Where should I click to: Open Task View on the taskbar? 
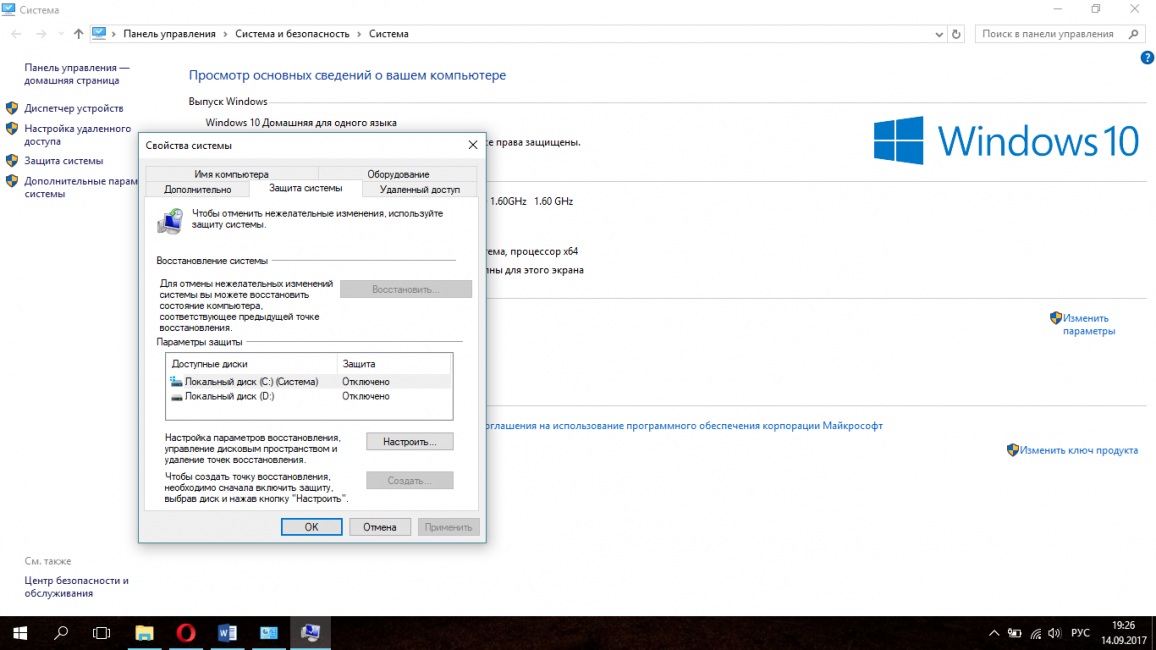(x=102, y=633)
